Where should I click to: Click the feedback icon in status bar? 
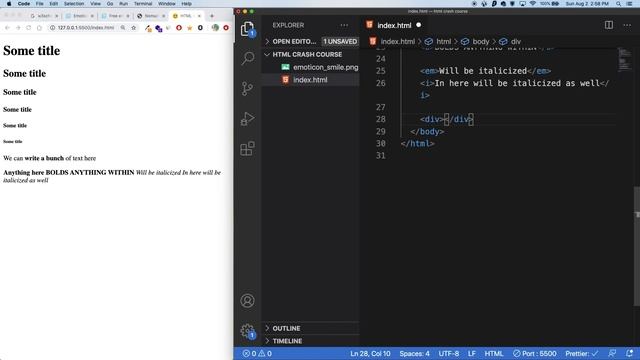click(x=611, y=353)
